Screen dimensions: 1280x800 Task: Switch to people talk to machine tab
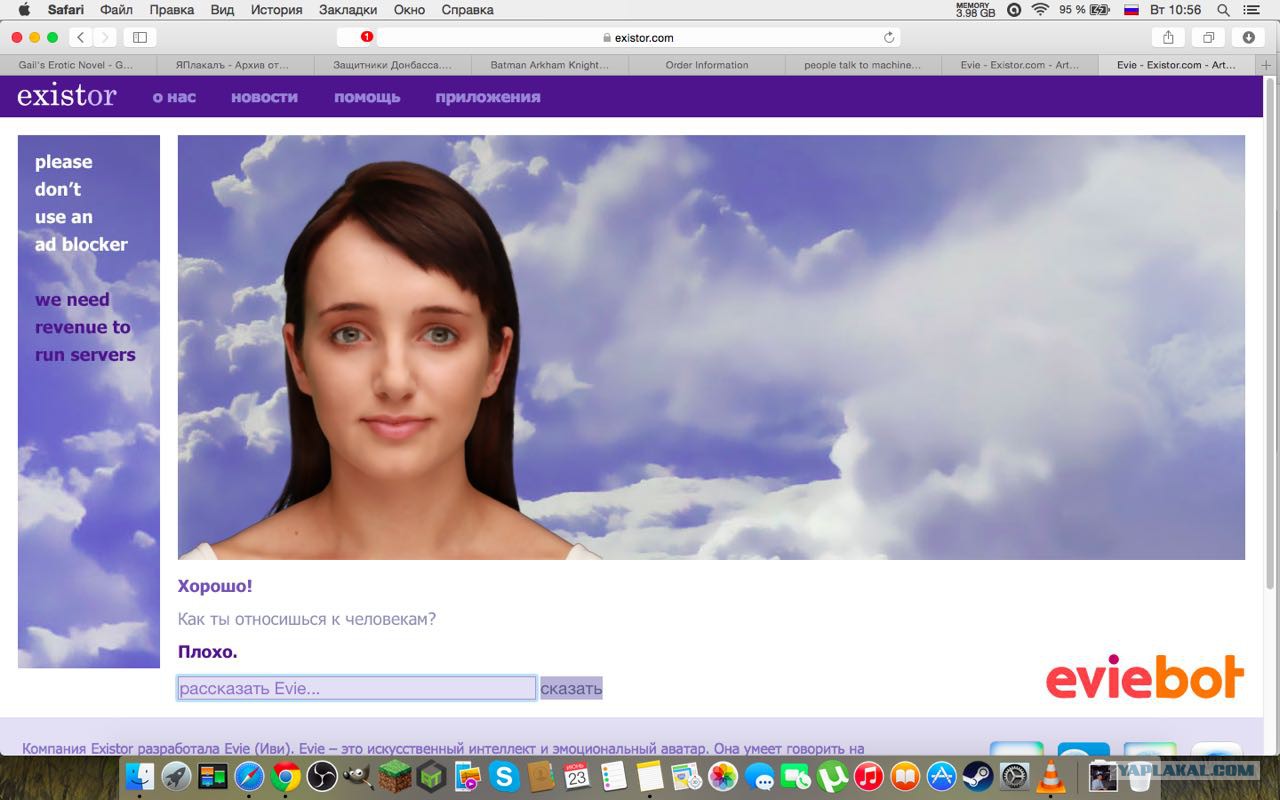[863, 65]
